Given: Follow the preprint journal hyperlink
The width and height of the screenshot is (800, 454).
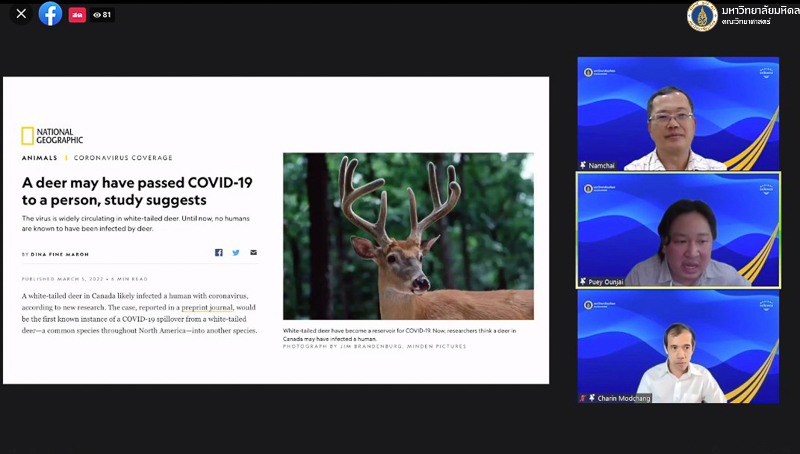Looking at the screenshot, I should click(x=205, y=309).
